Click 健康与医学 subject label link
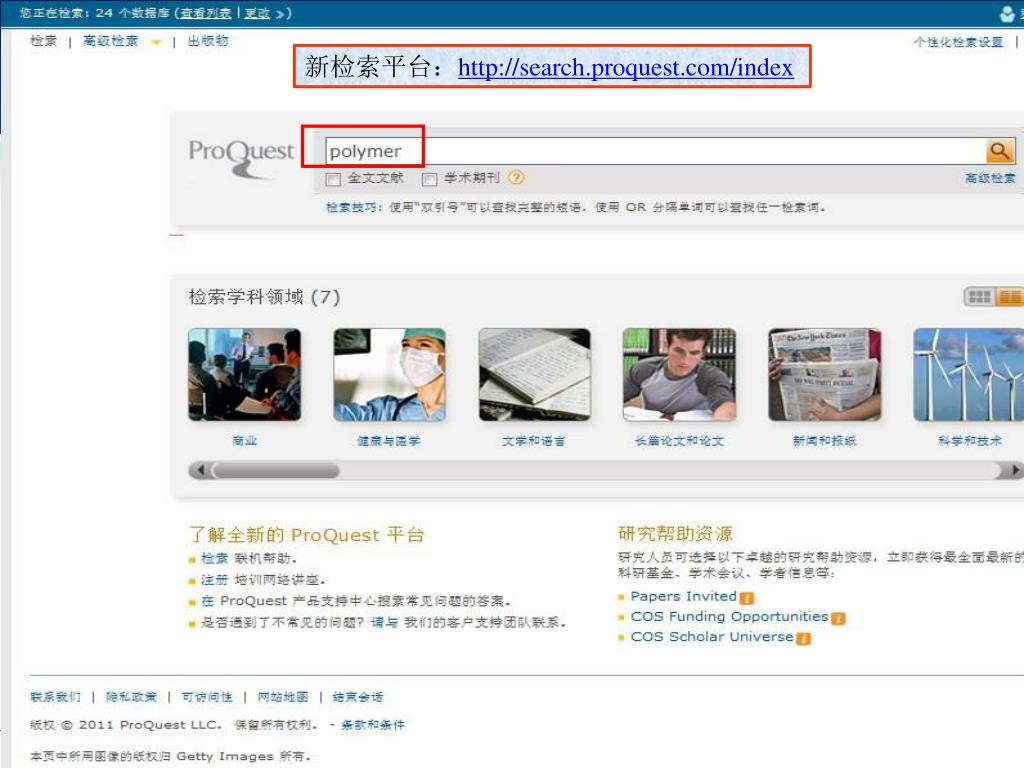The image size is (1024, 768). 389,441
